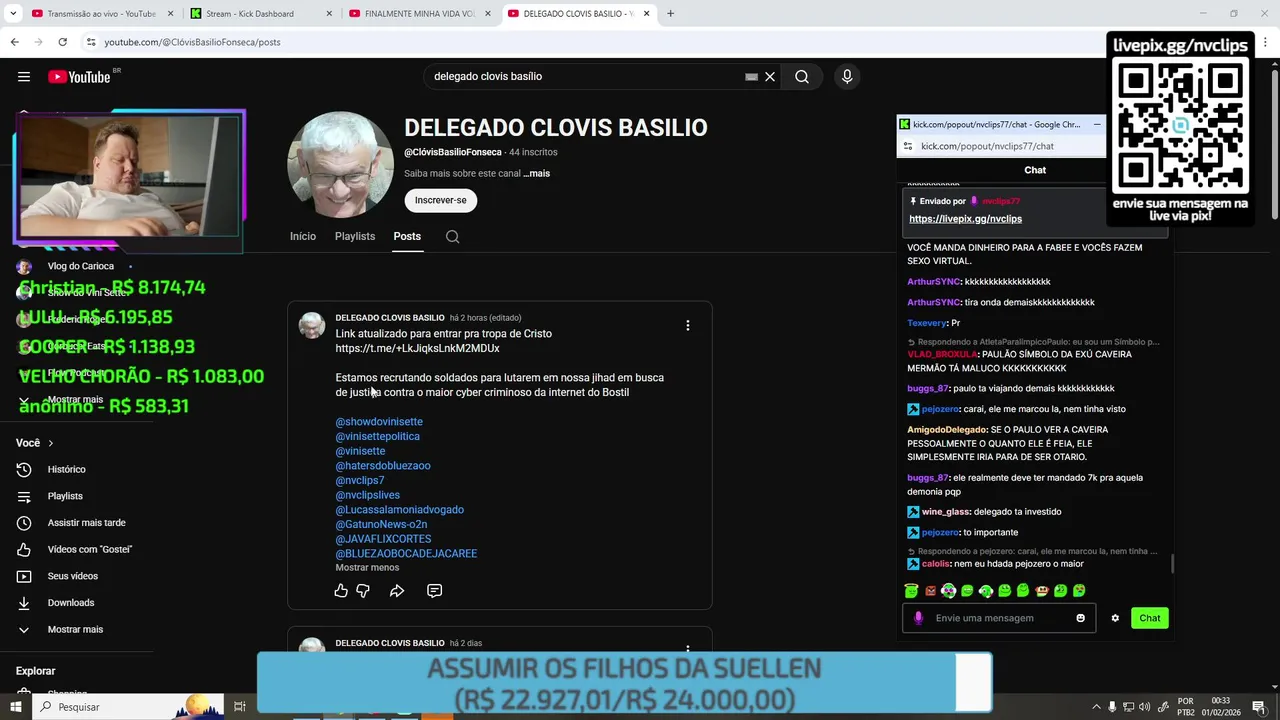Open Kick chat settings gear
1280x720 pixels.
pyautogui.click(x=1115, y=618)
